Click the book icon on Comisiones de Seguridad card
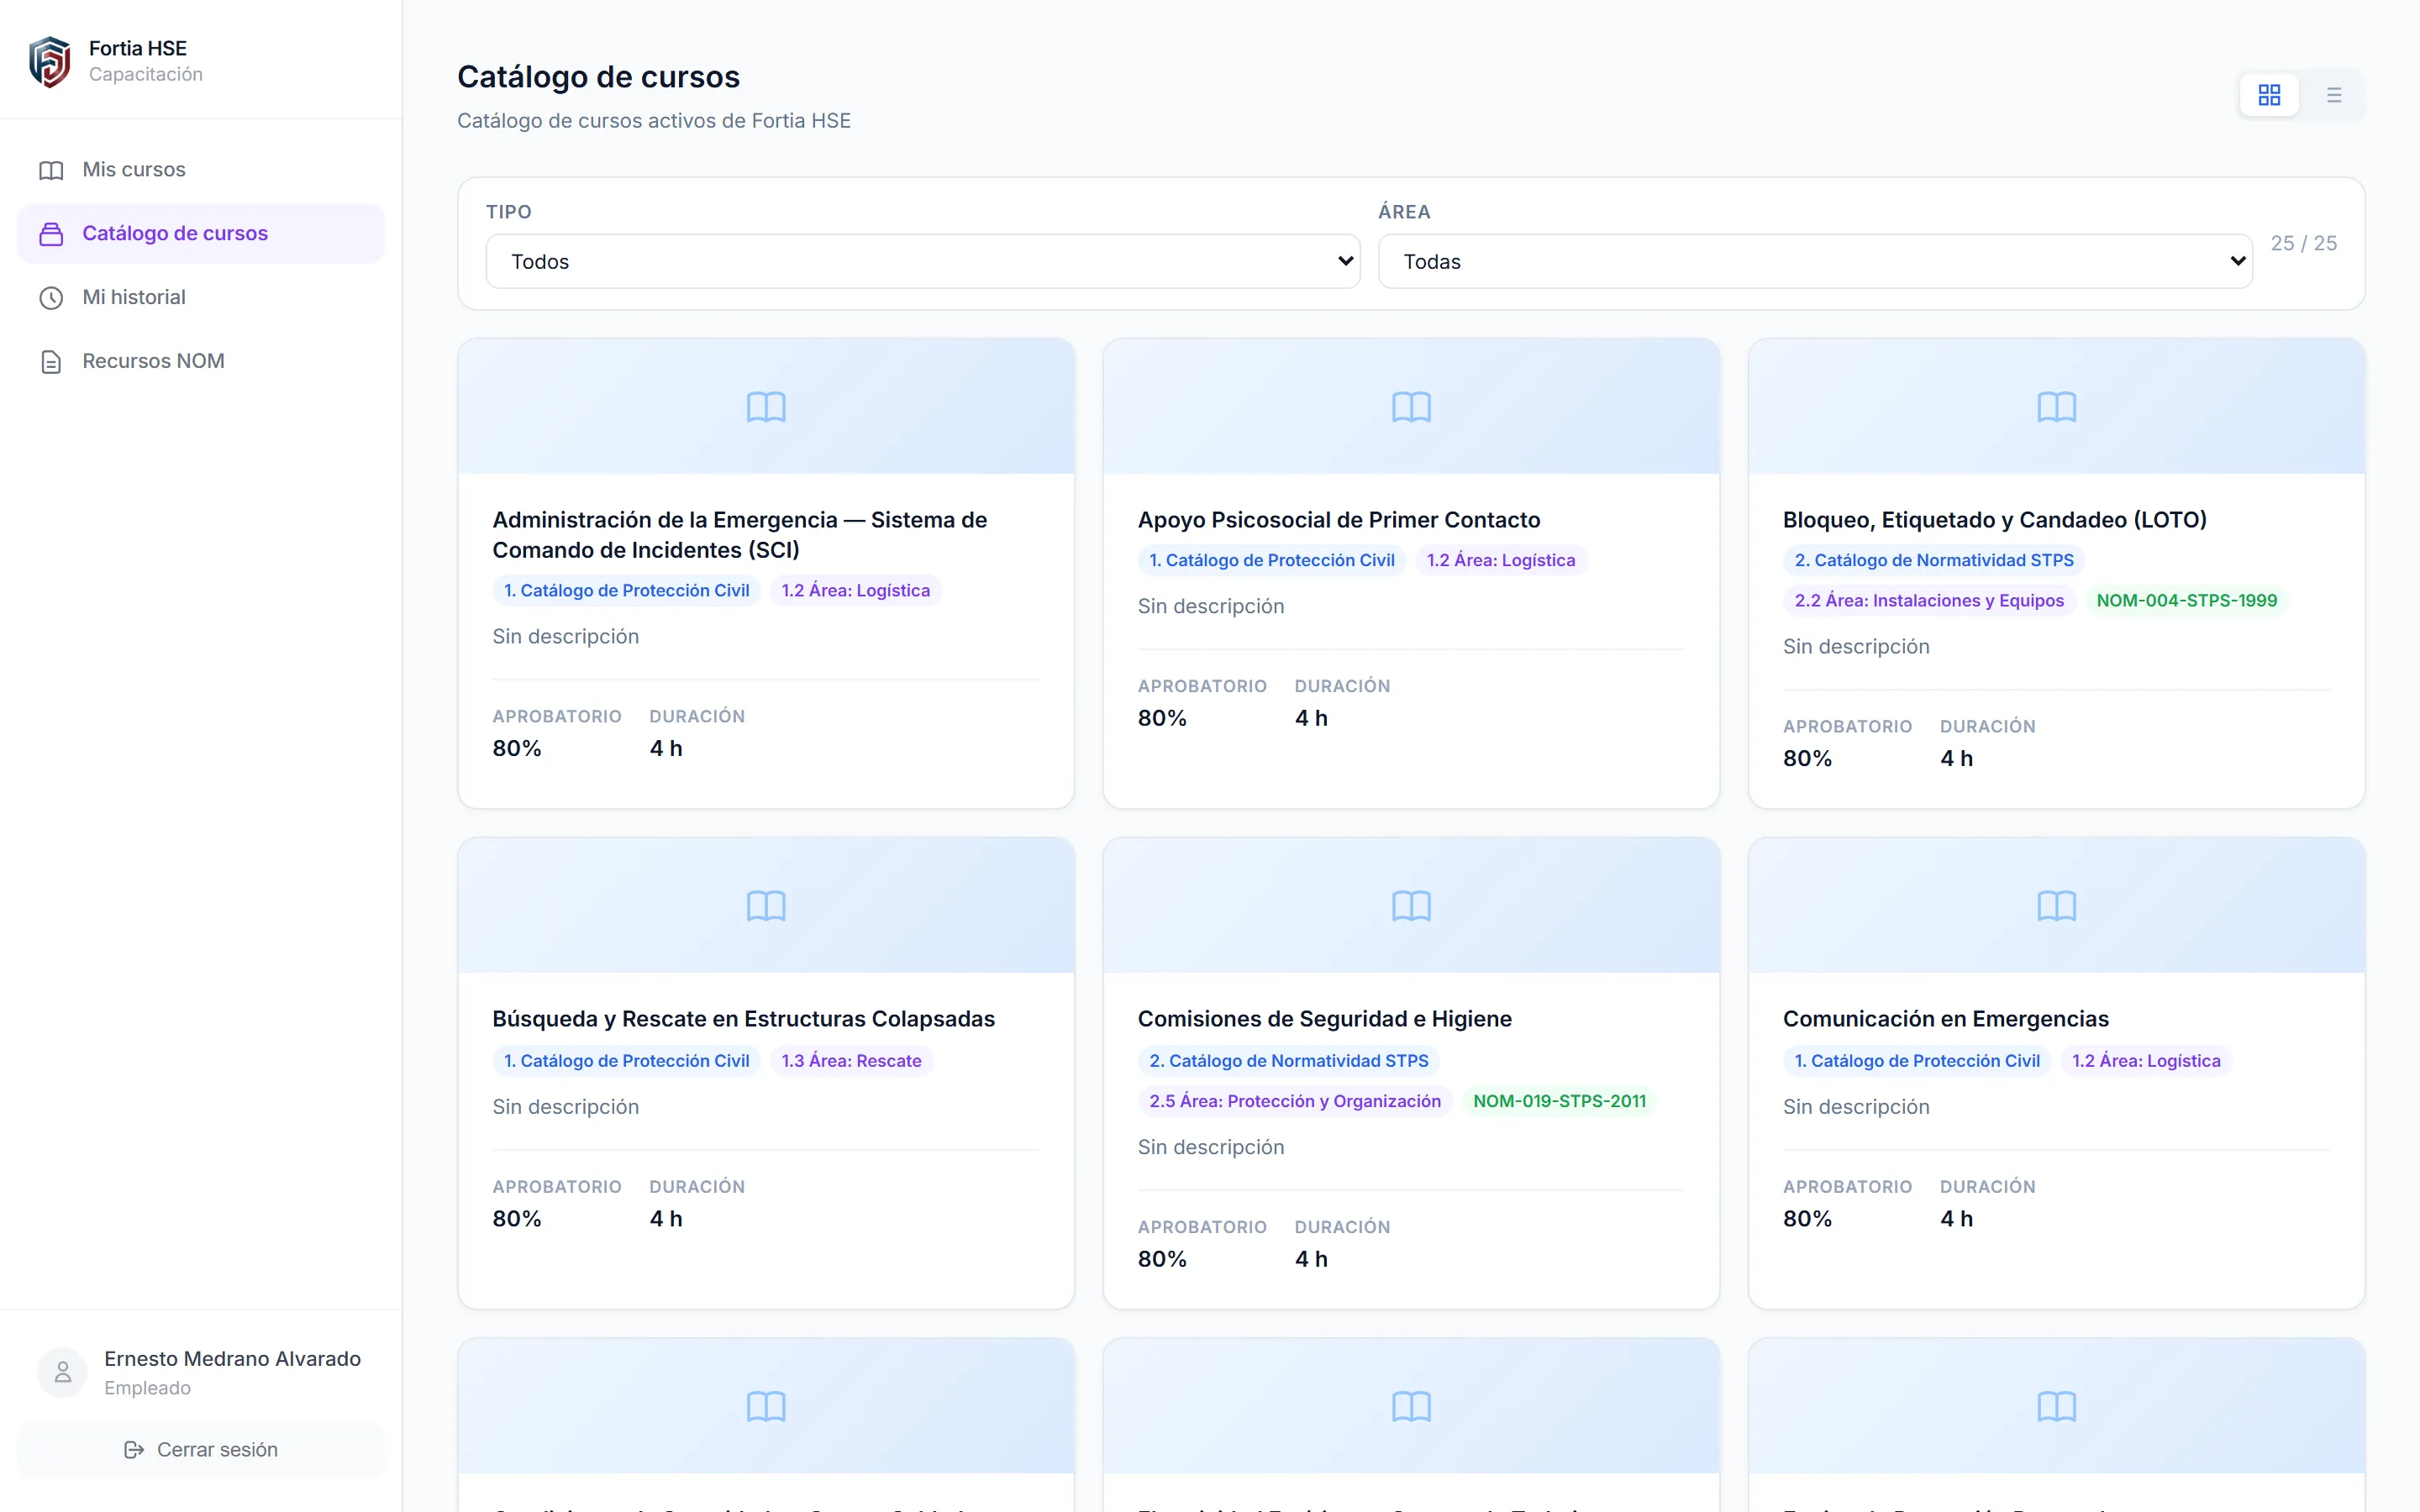This screenshot has height=1512, width=2420. pyautogui.click(x=1411, y=906)
